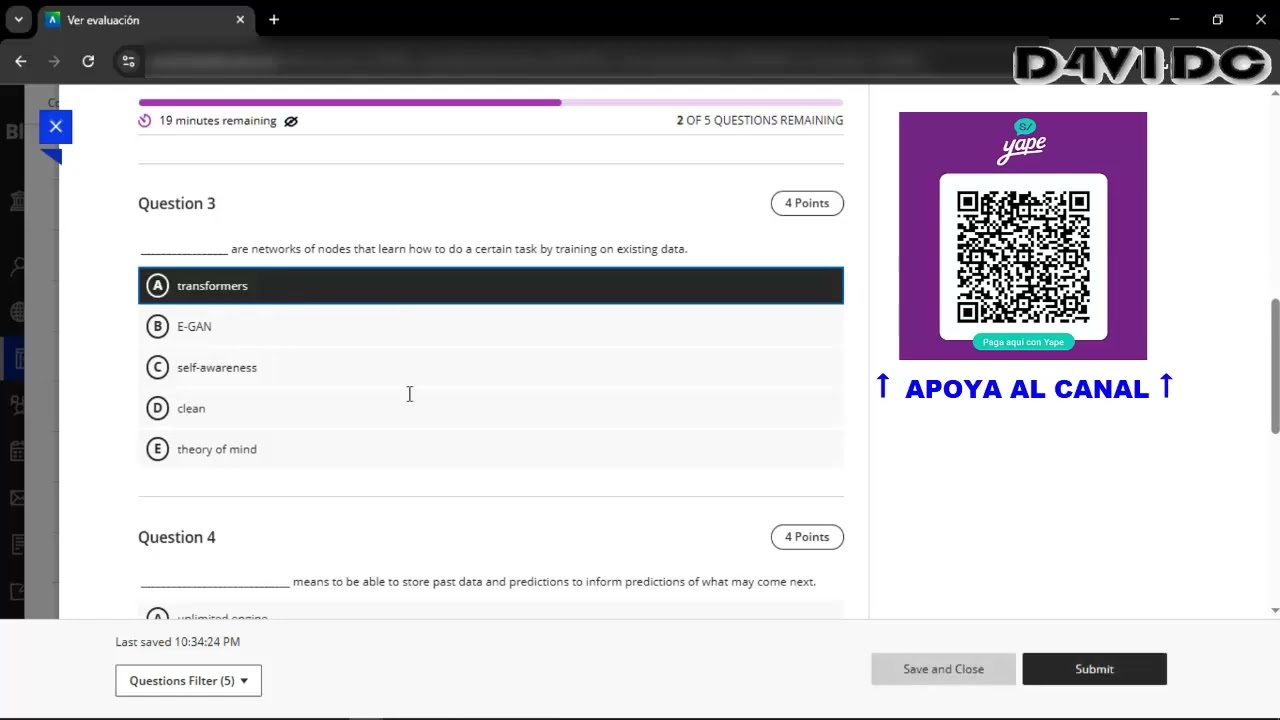Click '2 OF 5 QUESTIONS REMAINING' text
This screenshot has height=720, width=1280.
[760, 120]
